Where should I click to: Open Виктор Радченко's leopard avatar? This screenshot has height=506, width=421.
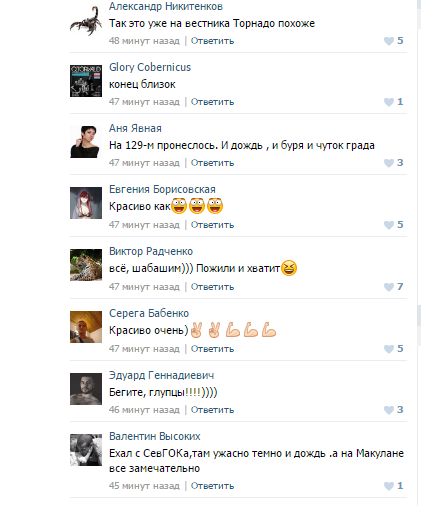[x=86, y=265]
